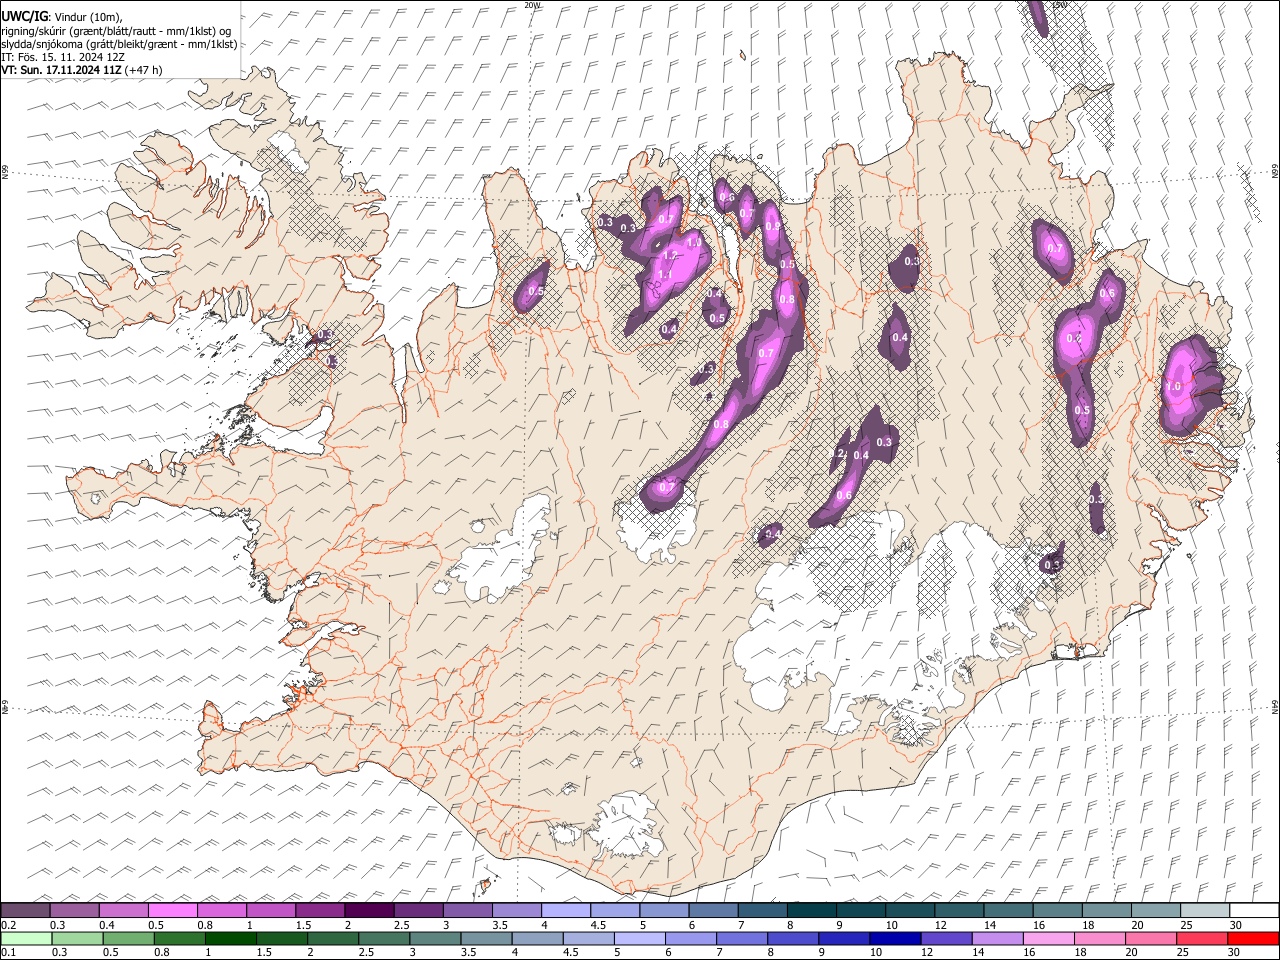This screenshot has width=1280, height=960.
Task: Pick the 14 light purple swatch in lower row
Action: tap(998, 938)
